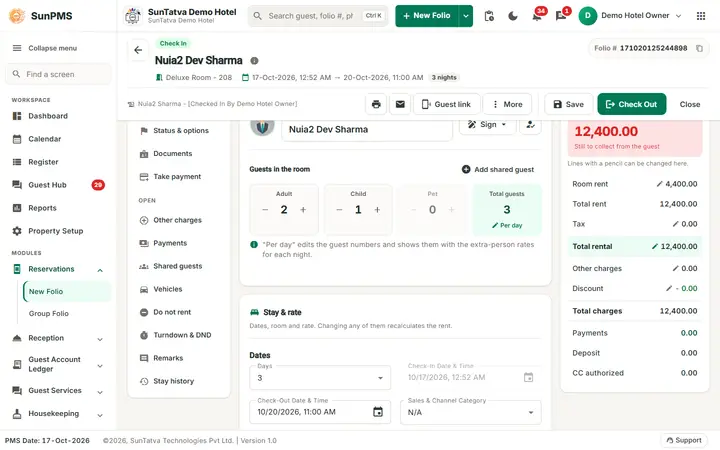The image size is (720, 450).
Task: Copy the folio number with the copy icon
Action: 699,48
